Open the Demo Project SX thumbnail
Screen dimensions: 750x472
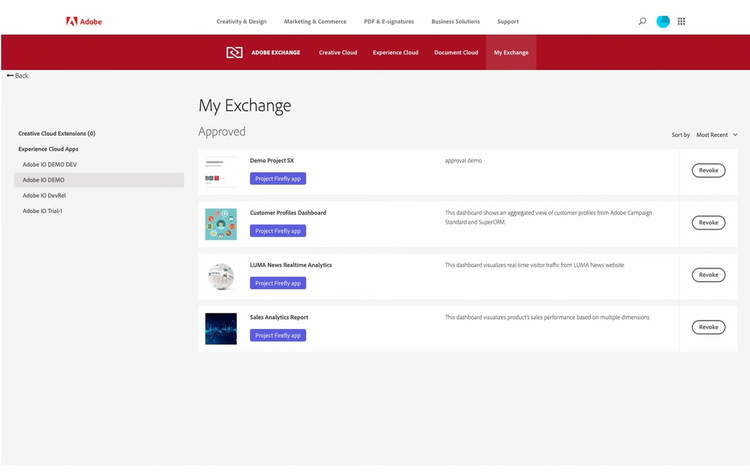221,171
